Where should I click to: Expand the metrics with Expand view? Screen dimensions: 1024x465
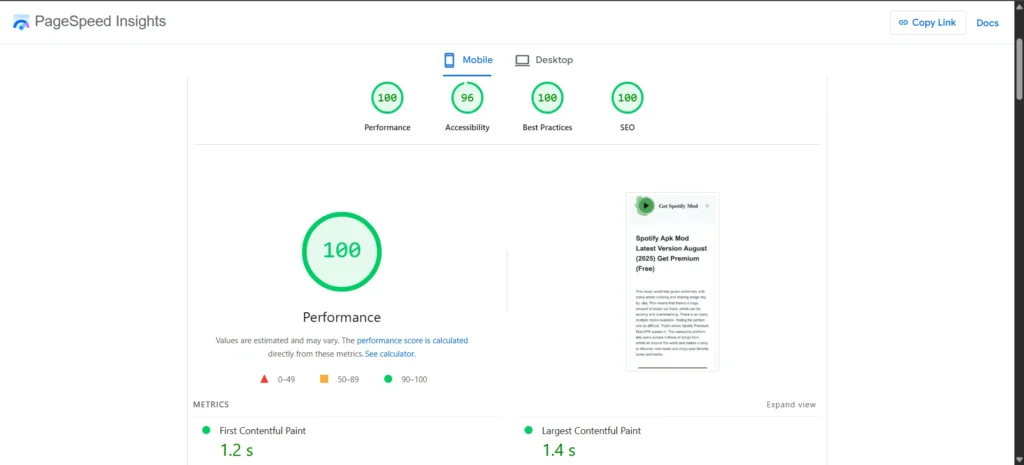[791, 405]
